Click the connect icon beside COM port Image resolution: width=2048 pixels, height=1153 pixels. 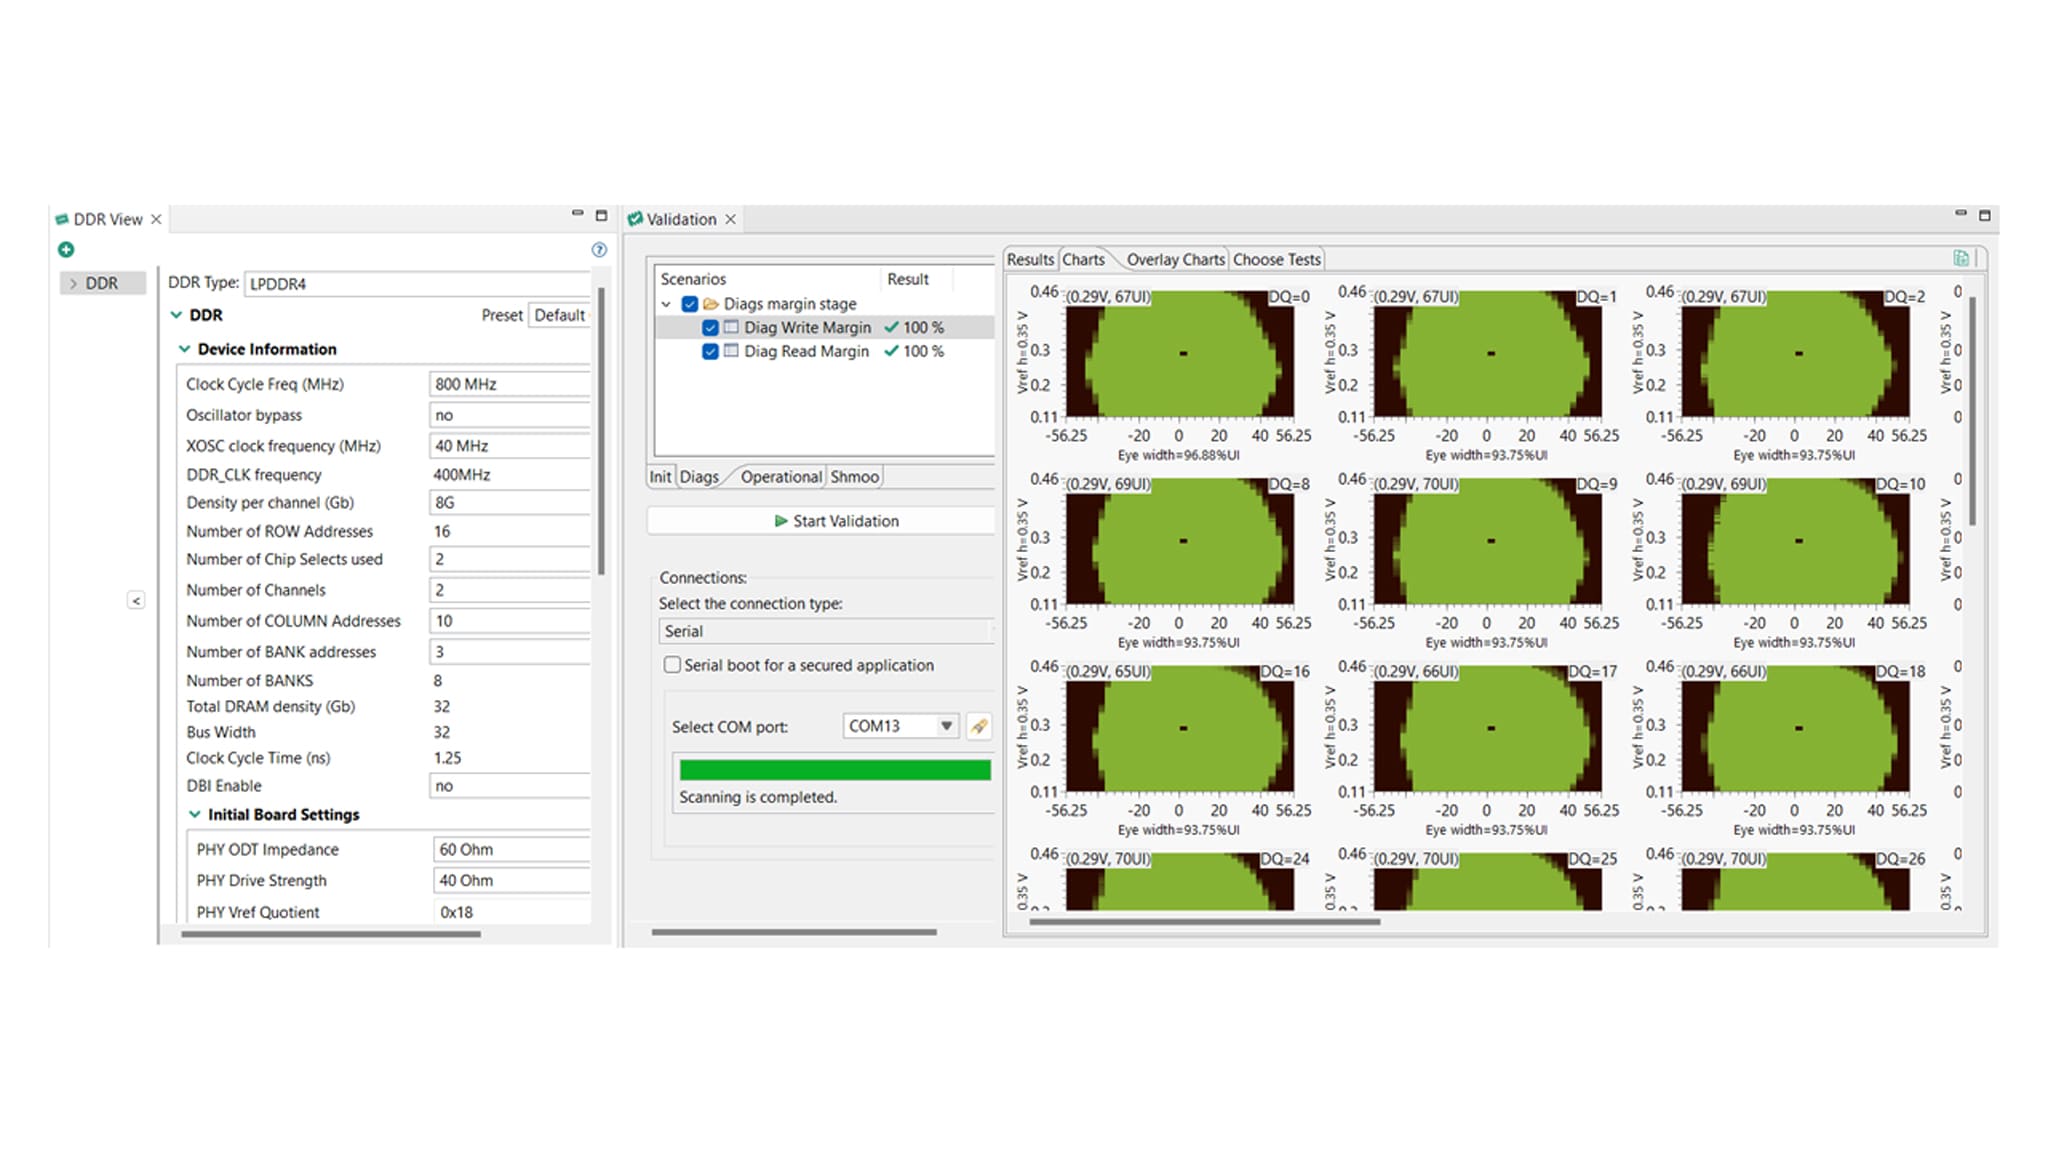tap(979, 727)
